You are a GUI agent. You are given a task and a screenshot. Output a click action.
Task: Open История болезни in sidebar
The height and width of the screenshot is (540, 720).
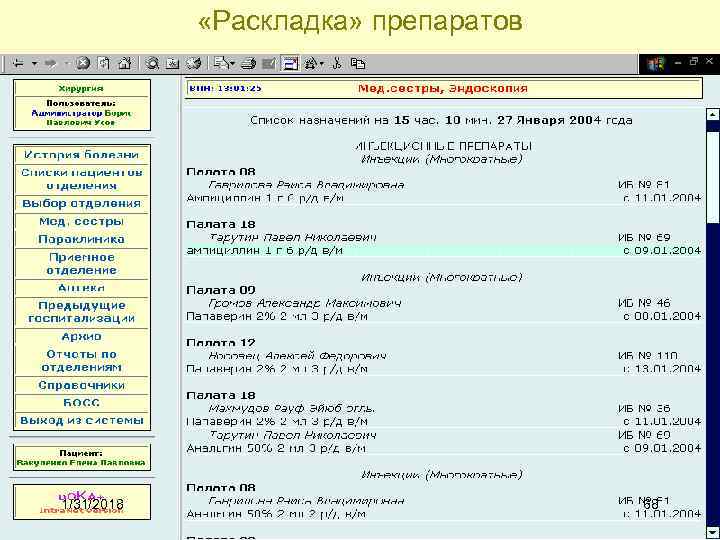point(82,155)
